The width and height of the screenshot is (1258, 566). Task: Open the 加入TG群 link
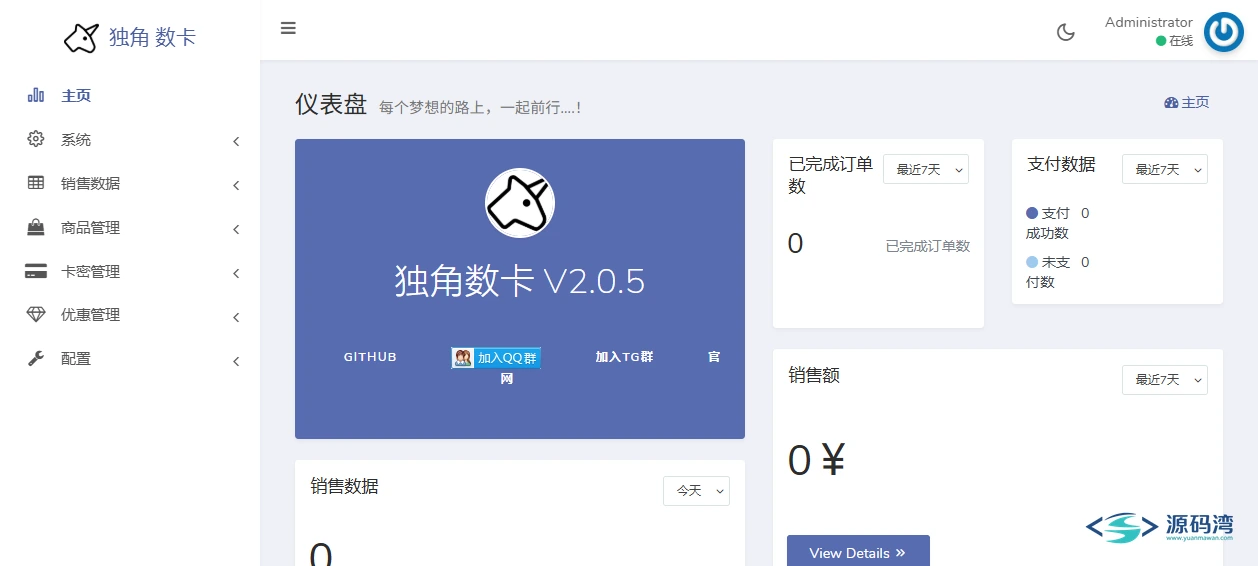click(x=624, y=357)
